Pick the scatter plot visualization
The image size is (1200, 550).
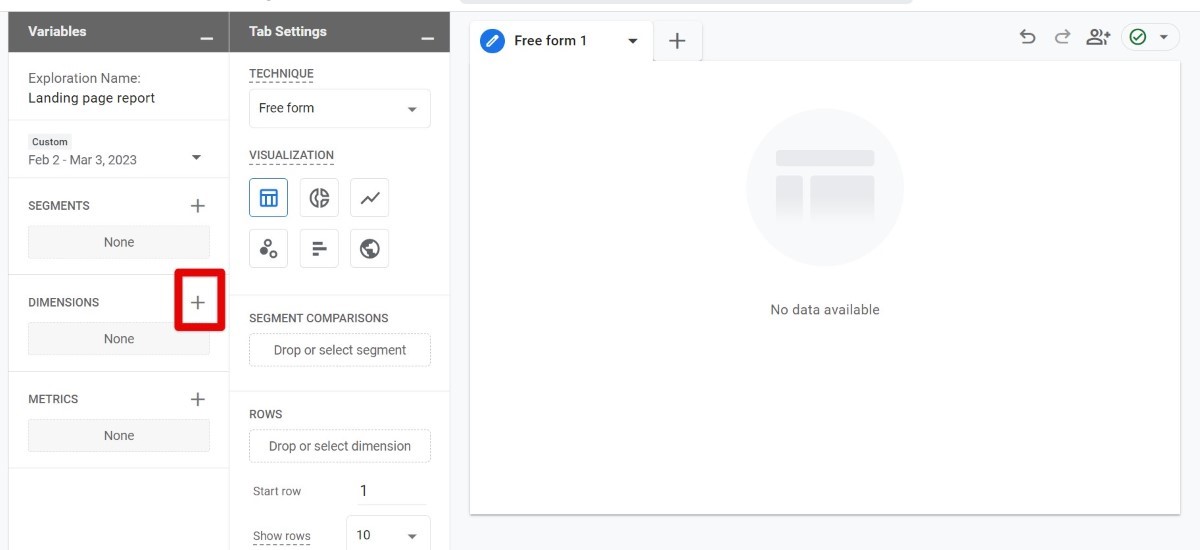[268, 249]
